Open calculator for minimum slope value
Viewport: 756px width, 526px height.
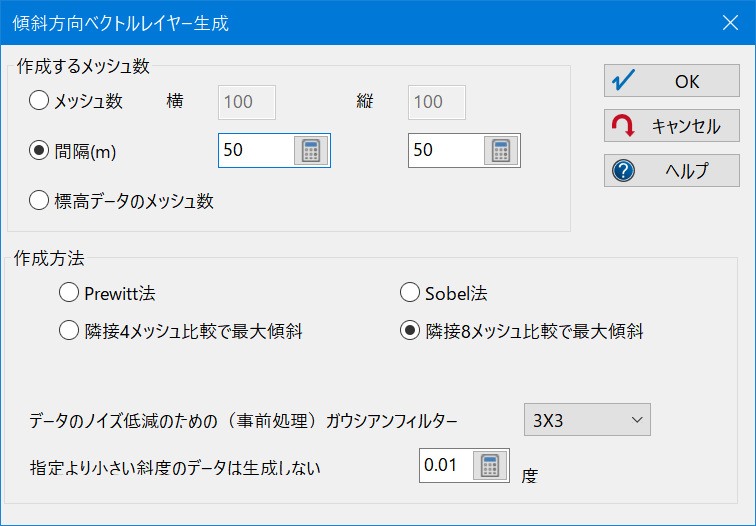click(490, 466)
